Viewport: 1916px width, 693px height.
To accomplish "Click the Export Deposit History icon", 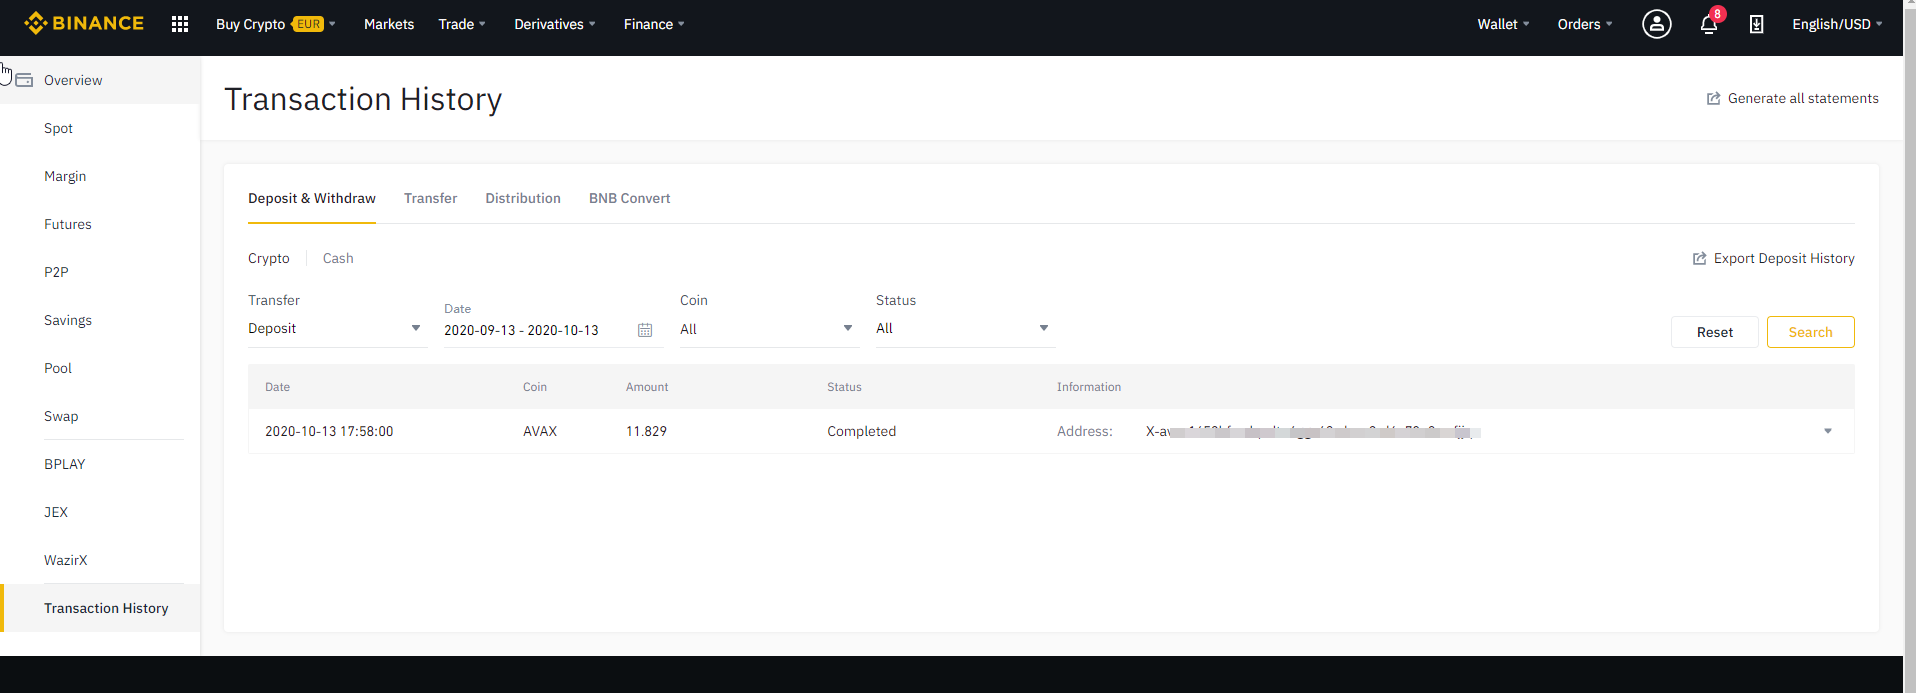I will click(x=1699, y=259).
